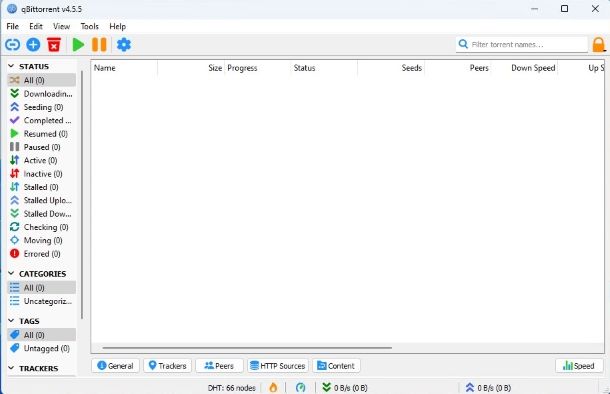The width and height of the screenshot is (610, 394).
Task: Open the Tools menu
Action: [x=89, y=26]
